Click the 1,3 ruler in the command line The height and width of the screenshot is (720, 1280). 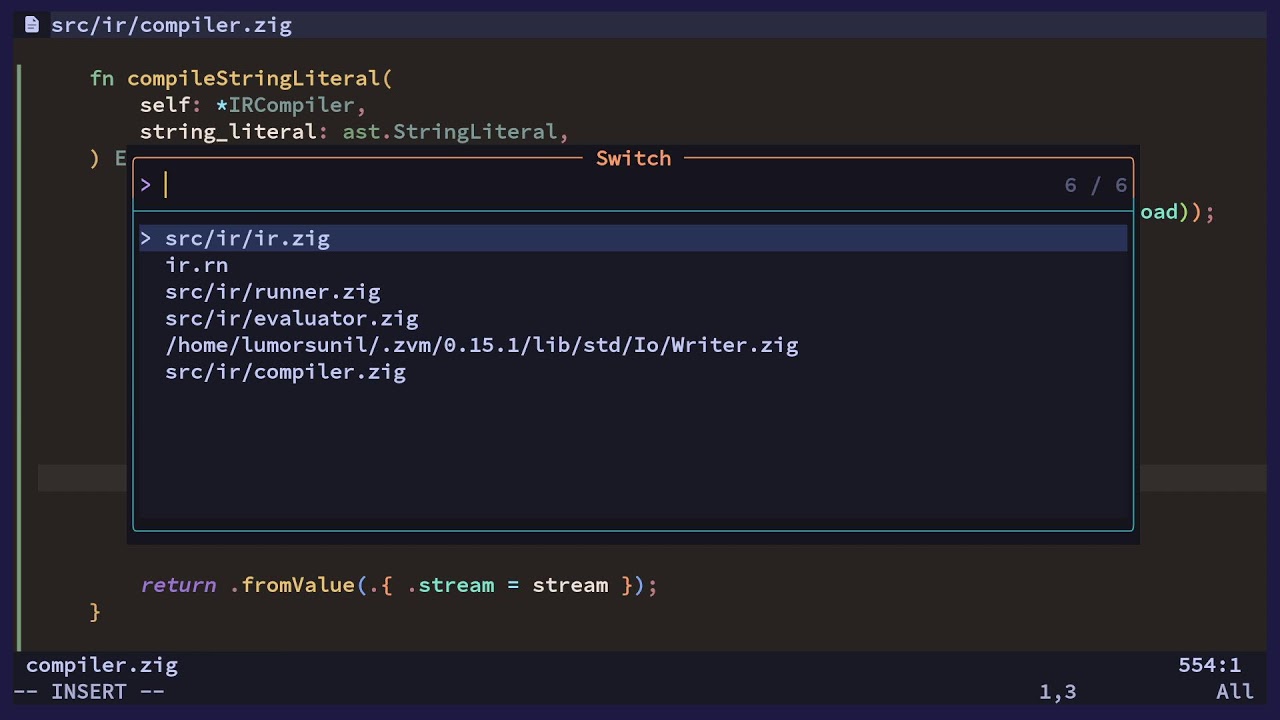[1057, 692]
